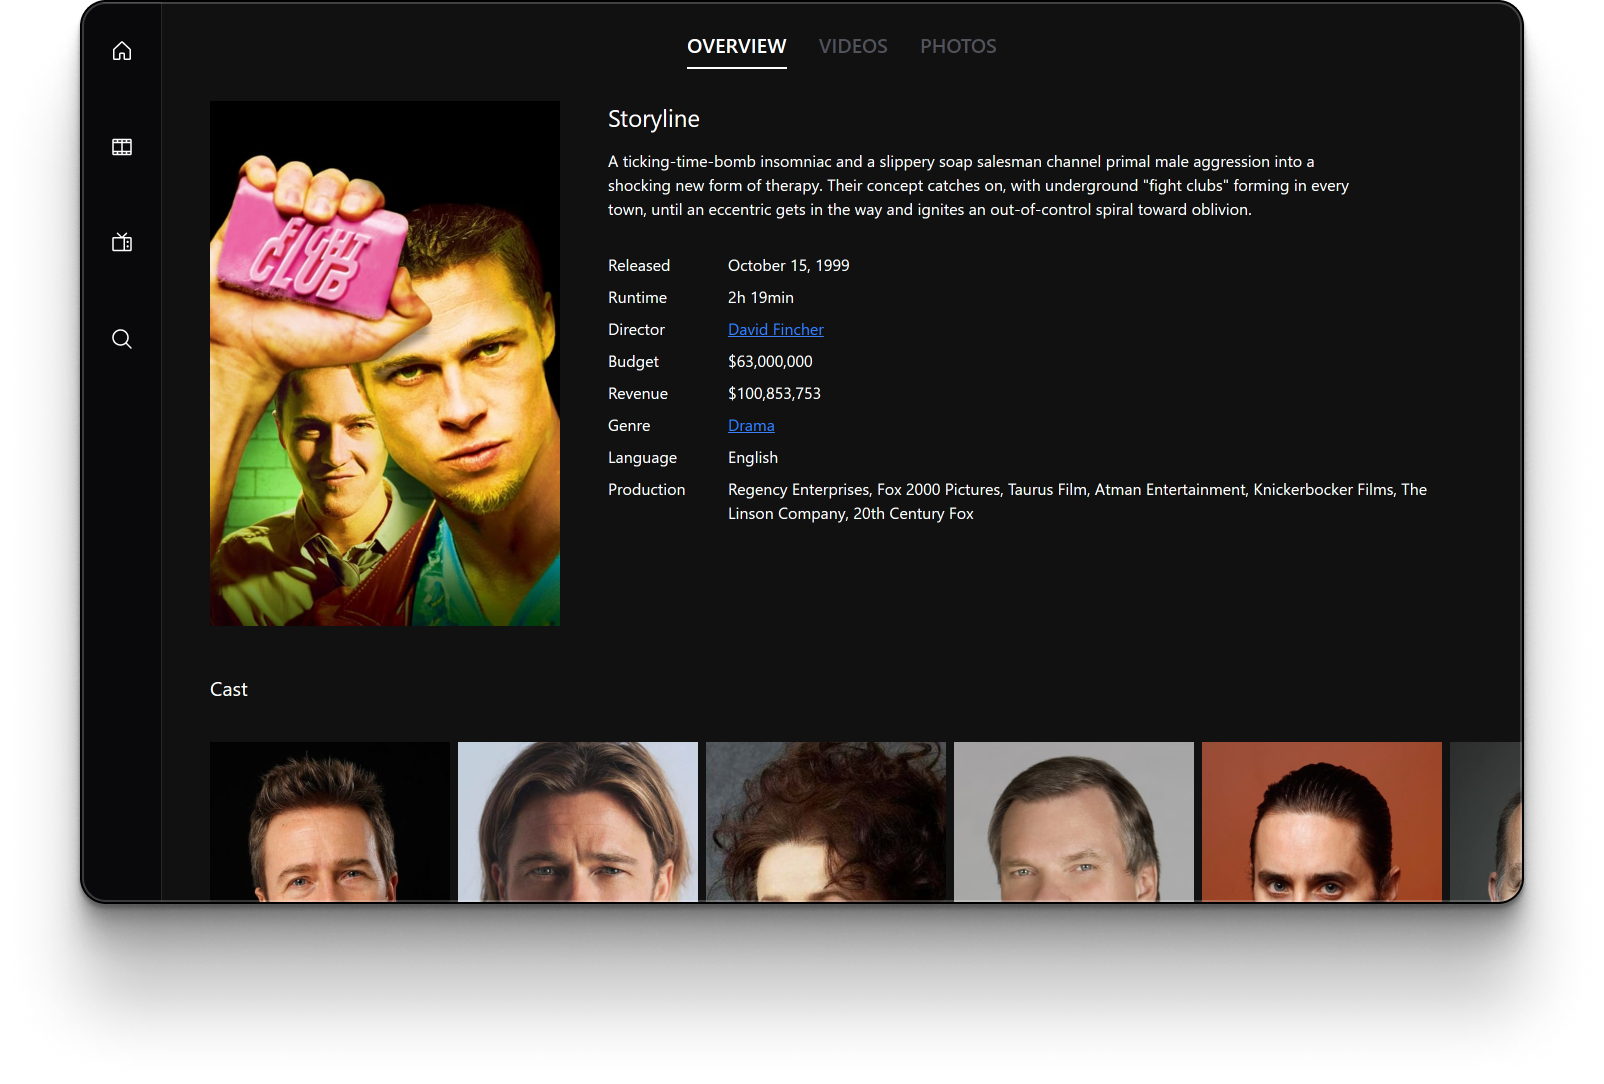Open the TV shows icon
The image size is (1604, 1084).
click(x=122, y=242)
